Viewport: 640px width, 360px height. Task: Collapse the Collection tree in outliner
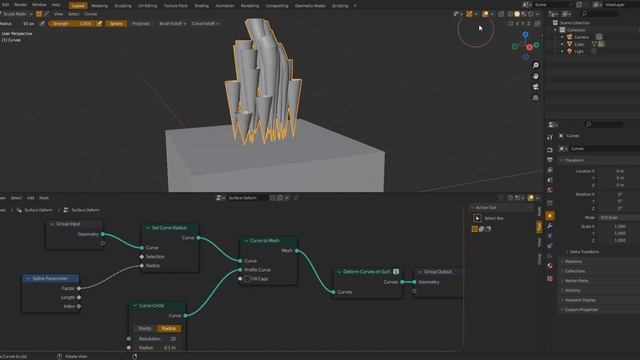[555, 30]
